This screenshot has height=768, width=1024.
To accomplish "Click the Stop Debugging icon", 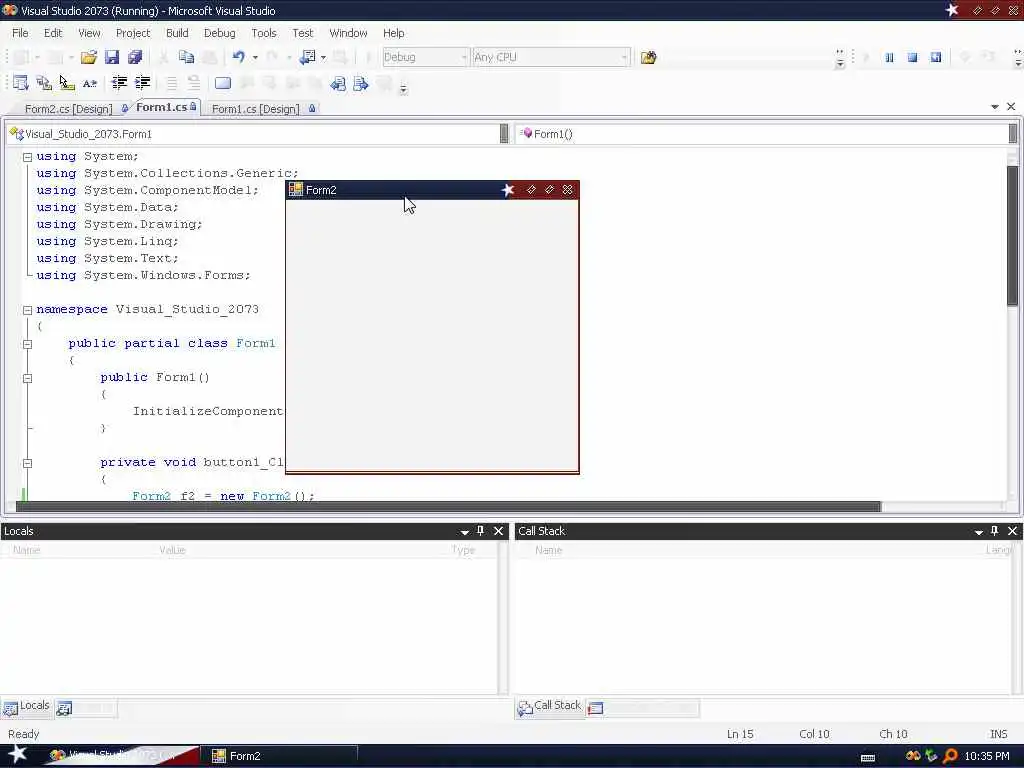I will tap(913, 57).
